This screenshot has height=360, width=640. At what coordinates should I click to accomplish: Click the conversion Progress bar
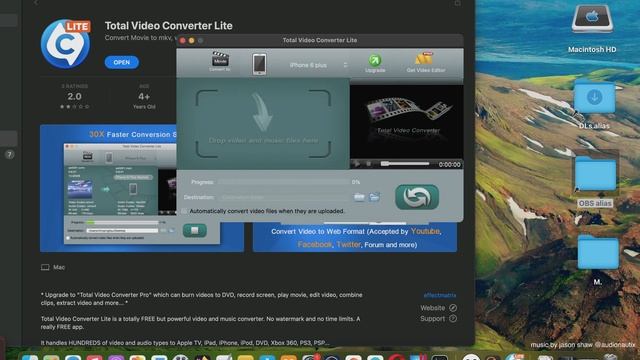283,182
